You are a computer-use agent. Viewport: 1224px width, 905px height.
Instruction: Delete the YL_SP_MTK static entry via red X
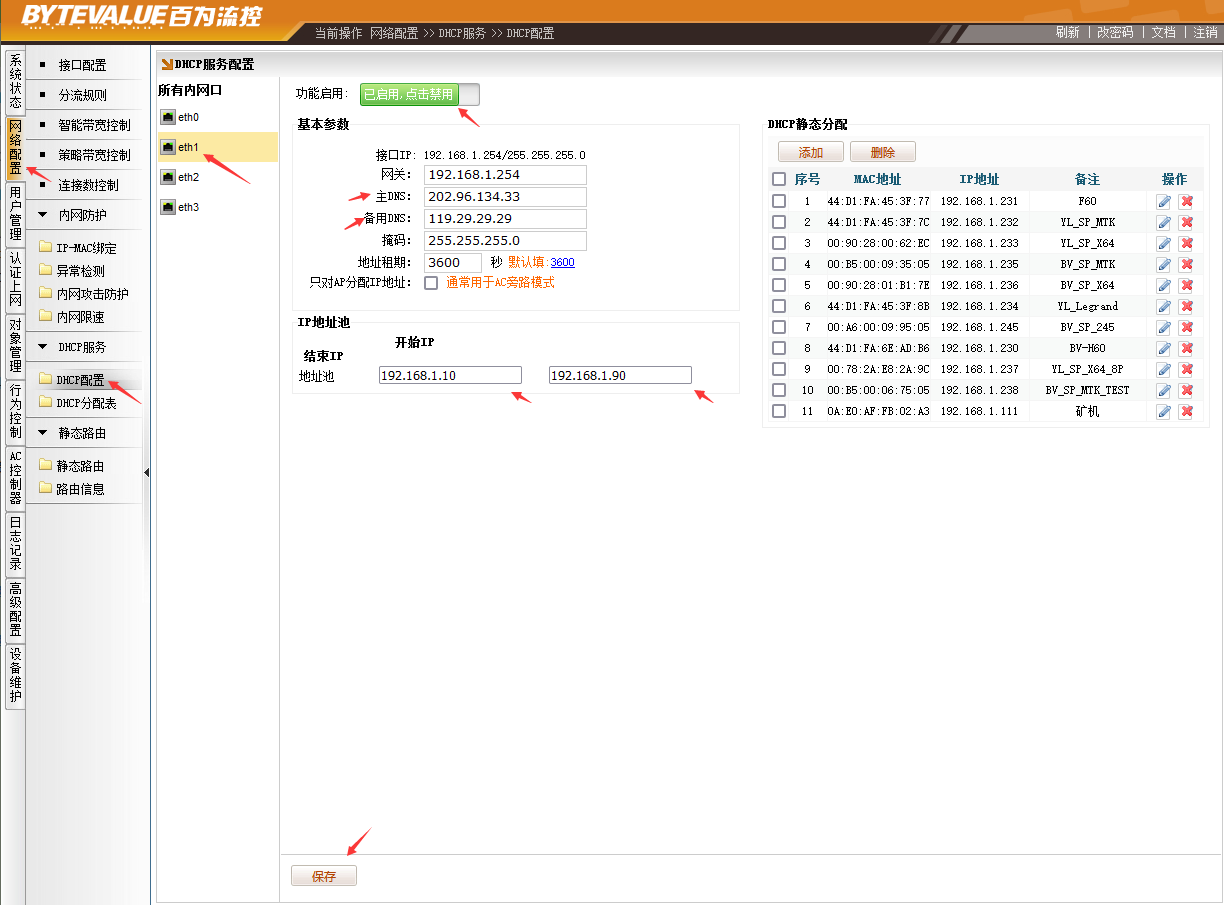(x=1186, y=222)
